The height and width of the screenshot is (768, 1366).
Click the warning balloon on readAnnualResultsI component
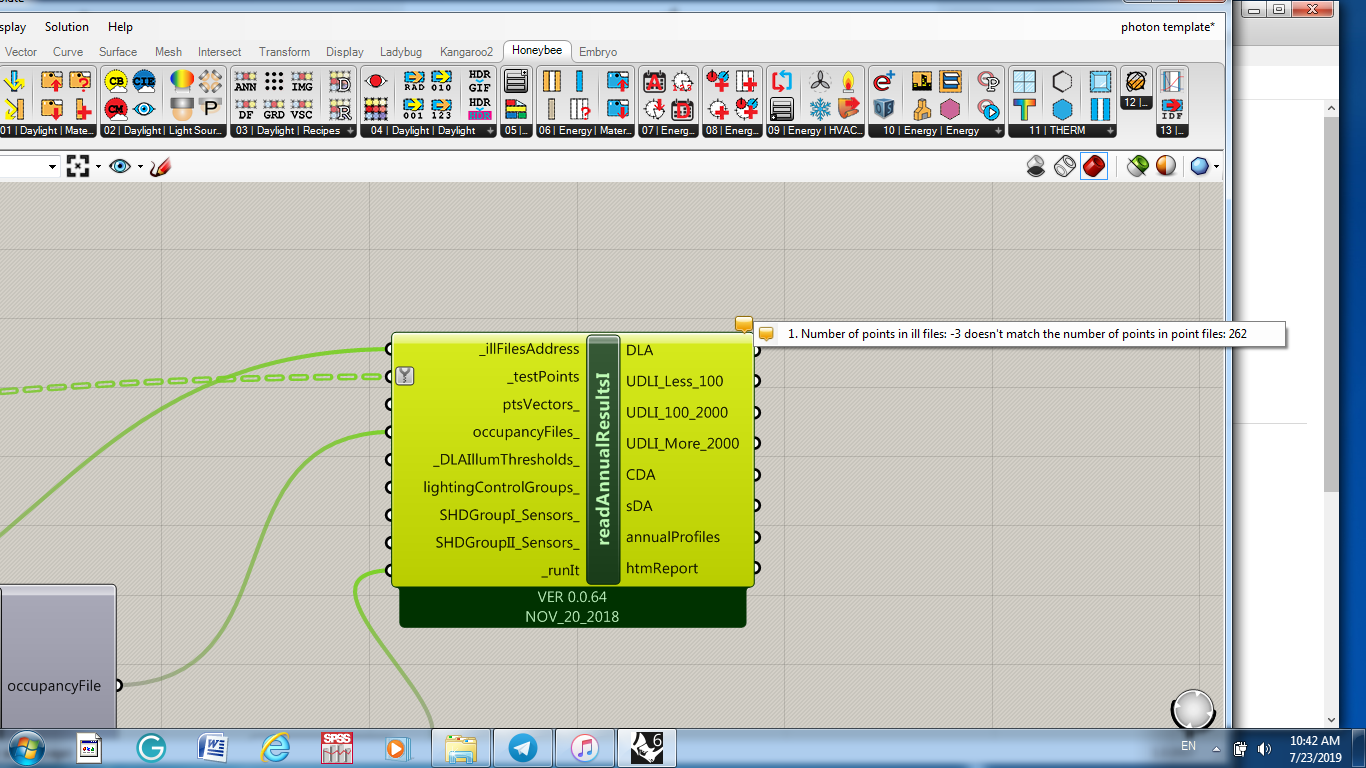pyautogui.click(x=743, y=324)
